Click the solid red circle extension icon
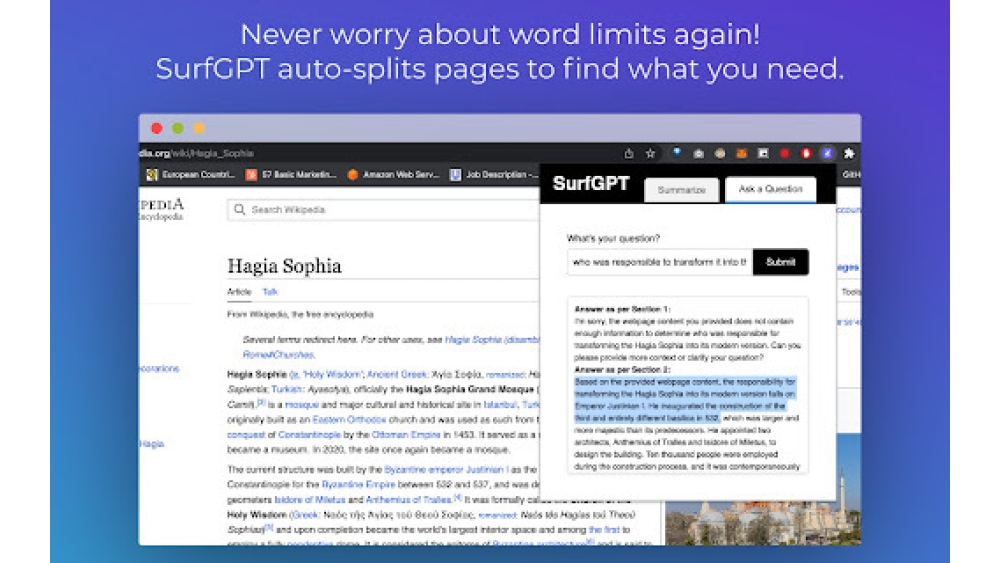Image resolution: width=1000 pixels, height=563 pixels. [784, 154]
